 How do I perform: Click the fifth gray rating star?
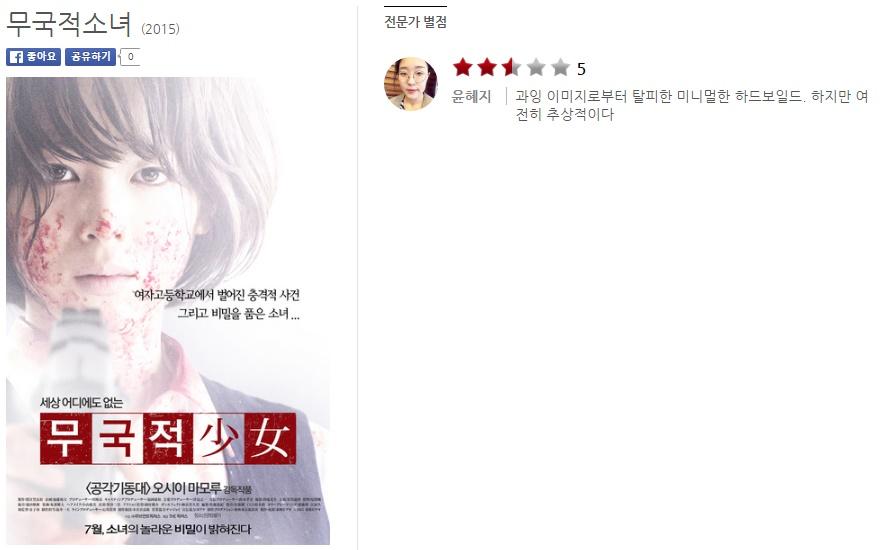point(560,67)
